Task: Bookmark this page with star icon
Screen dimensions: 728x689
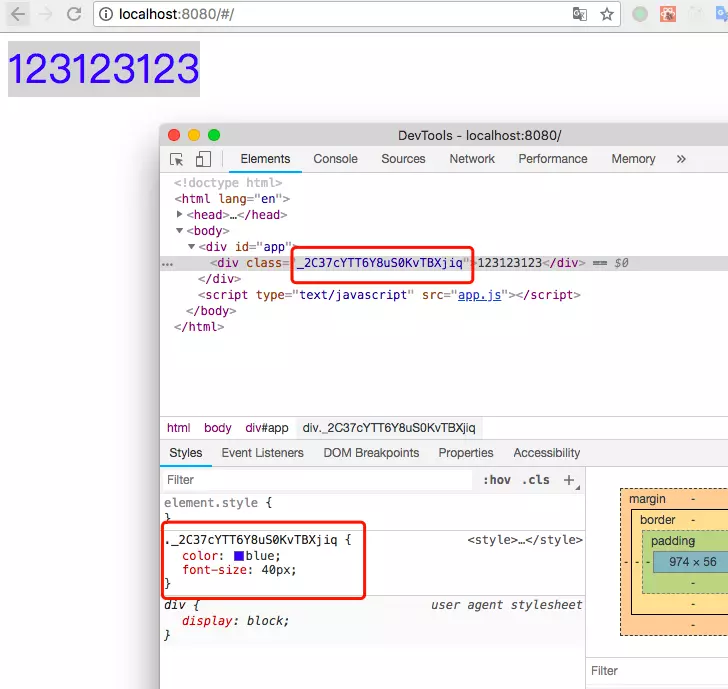Action: click(606, 14)
